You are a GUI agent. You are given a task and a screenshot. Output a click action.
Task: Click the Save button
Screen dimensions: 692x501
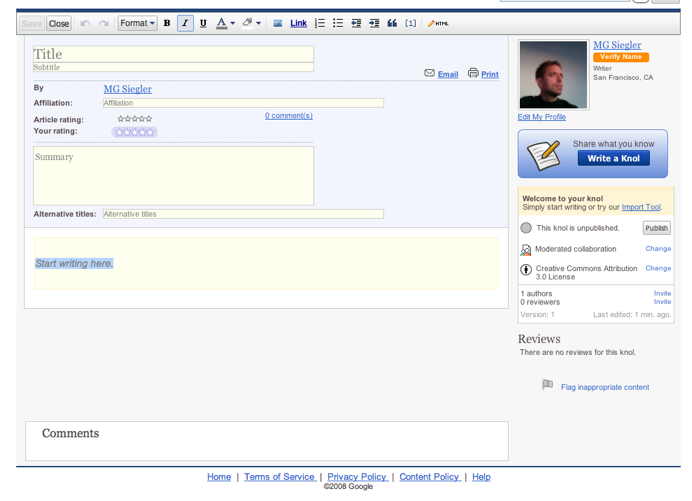(x=32, y=23)
